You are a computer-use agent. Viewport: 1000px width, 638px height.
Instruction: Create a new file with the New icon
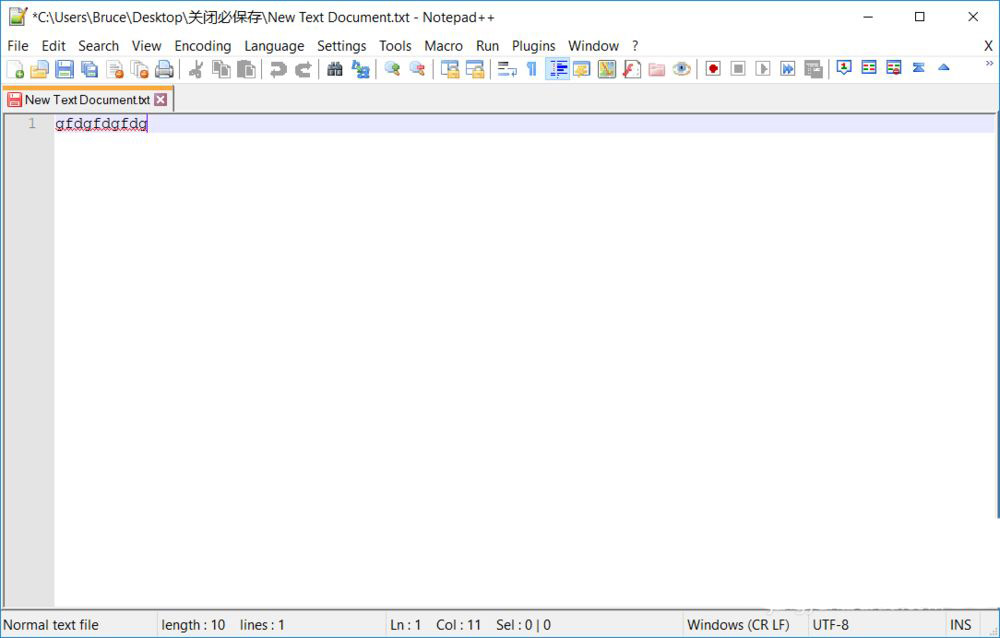tap(16, 69)
